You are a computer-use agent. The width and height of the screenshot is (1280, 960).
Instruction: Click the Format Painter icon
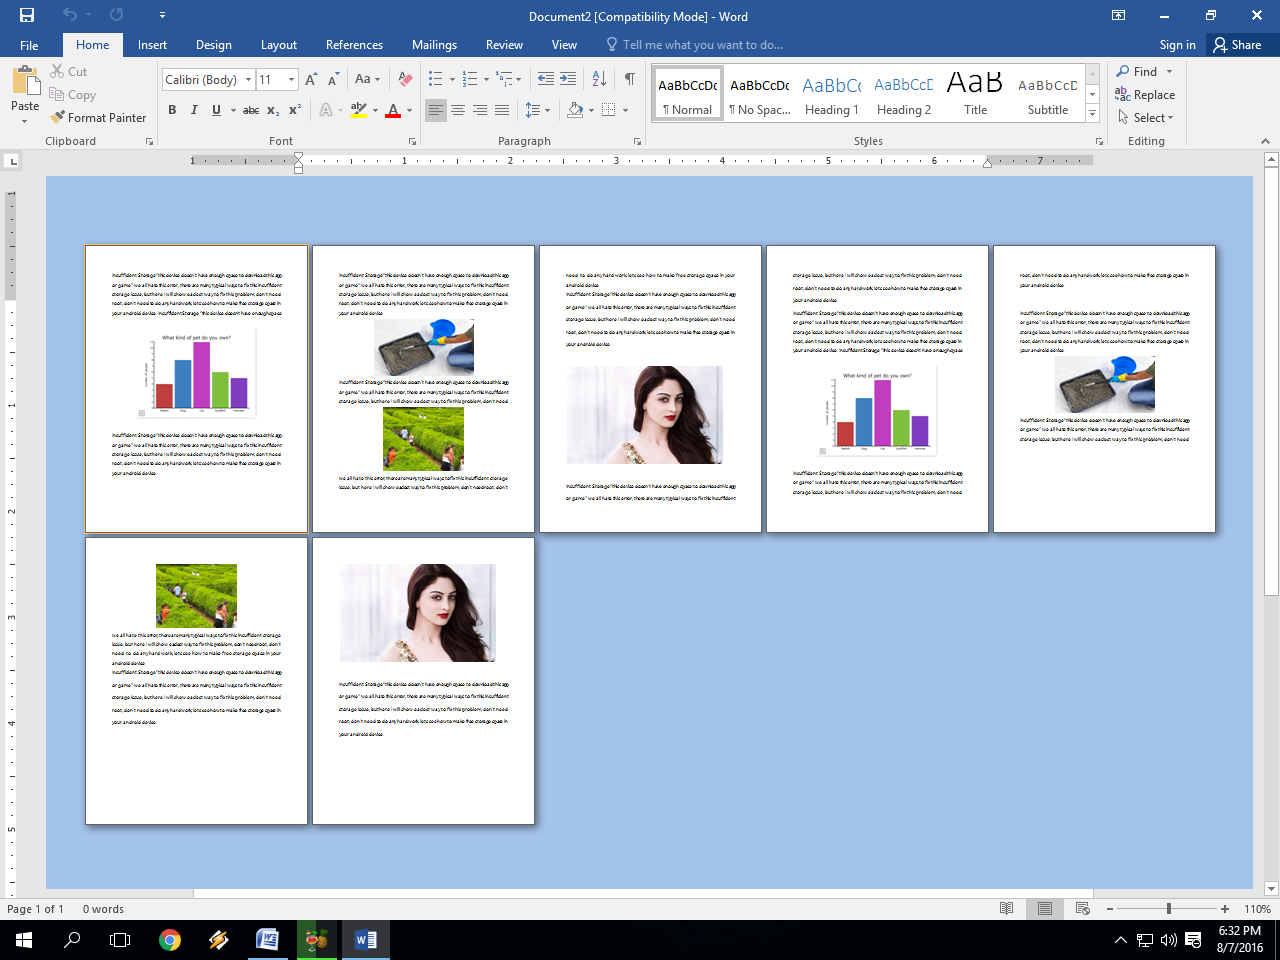click(57, 117)
